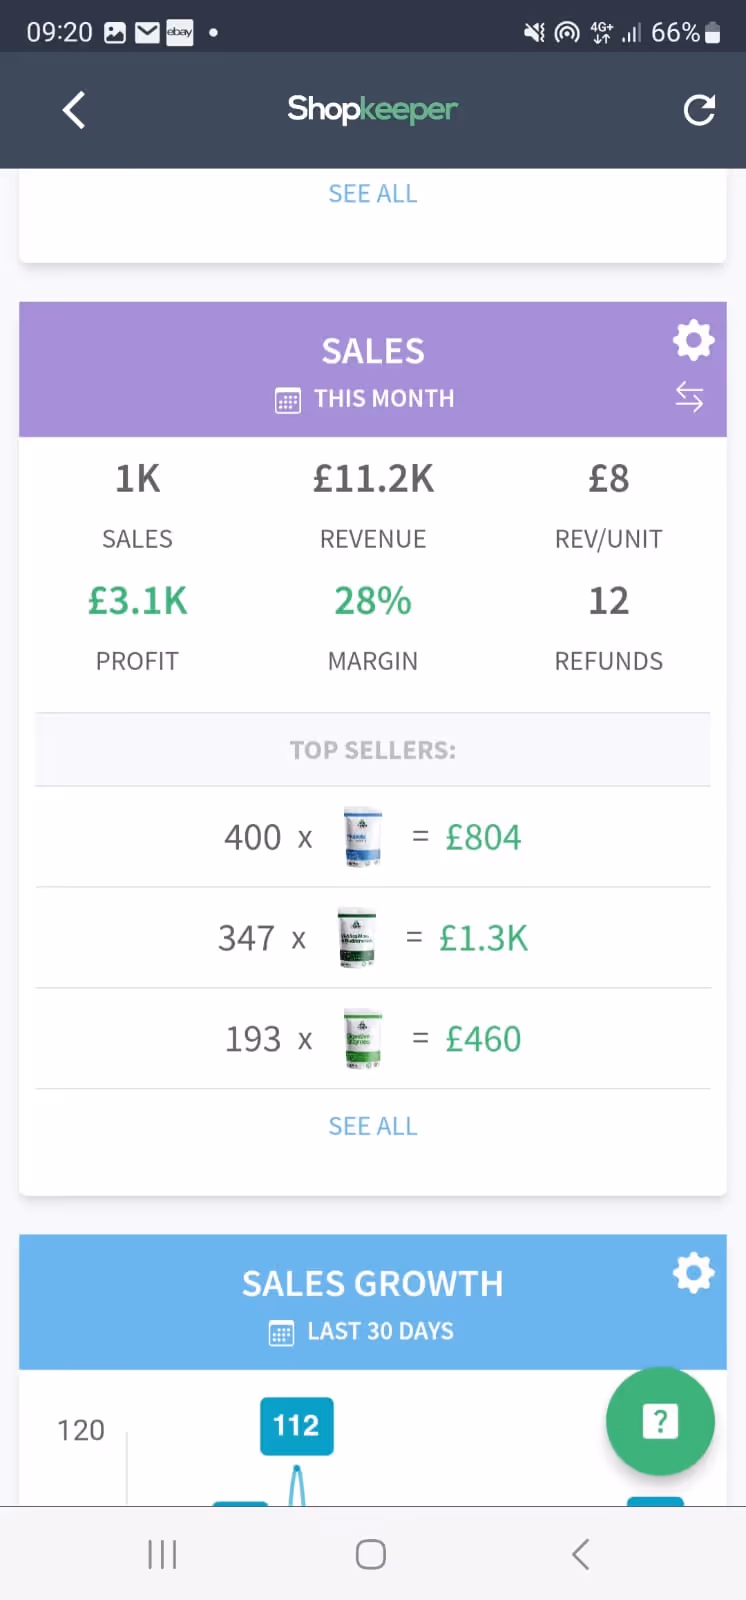The width and height of the screenshot is (746, 1600).
Task: Open Sales Growth settings gear
Action: (693, 1273)
